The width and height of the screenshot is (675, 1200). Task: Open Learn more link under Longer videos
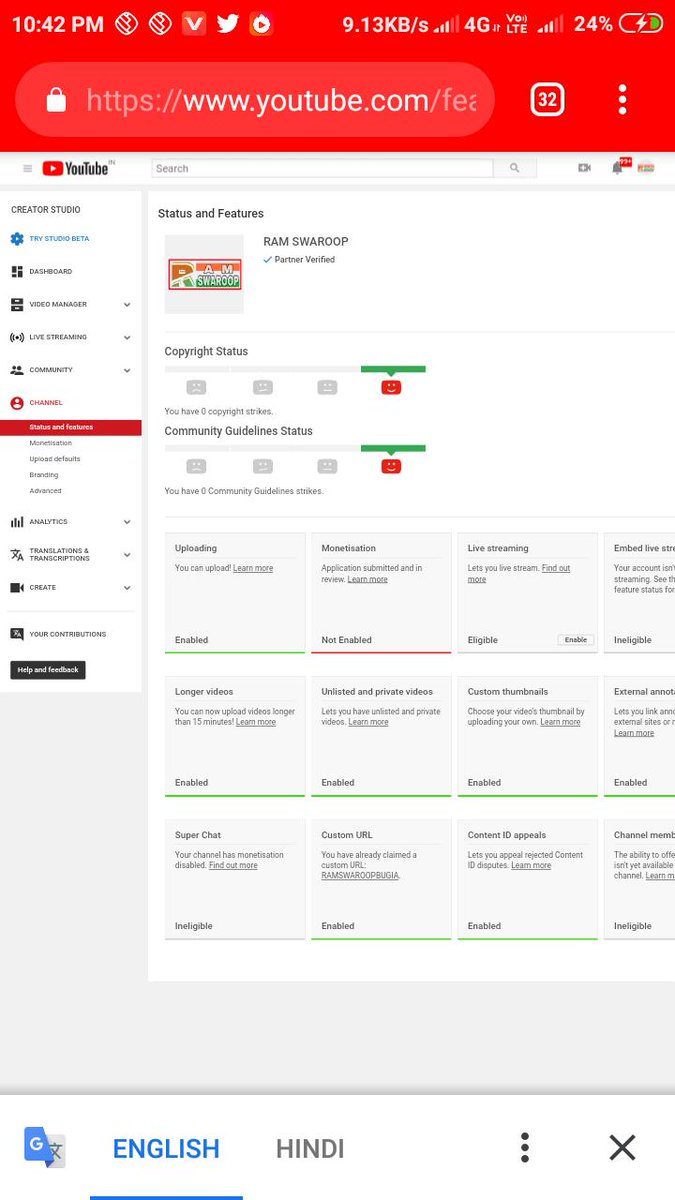pos(256,722)
